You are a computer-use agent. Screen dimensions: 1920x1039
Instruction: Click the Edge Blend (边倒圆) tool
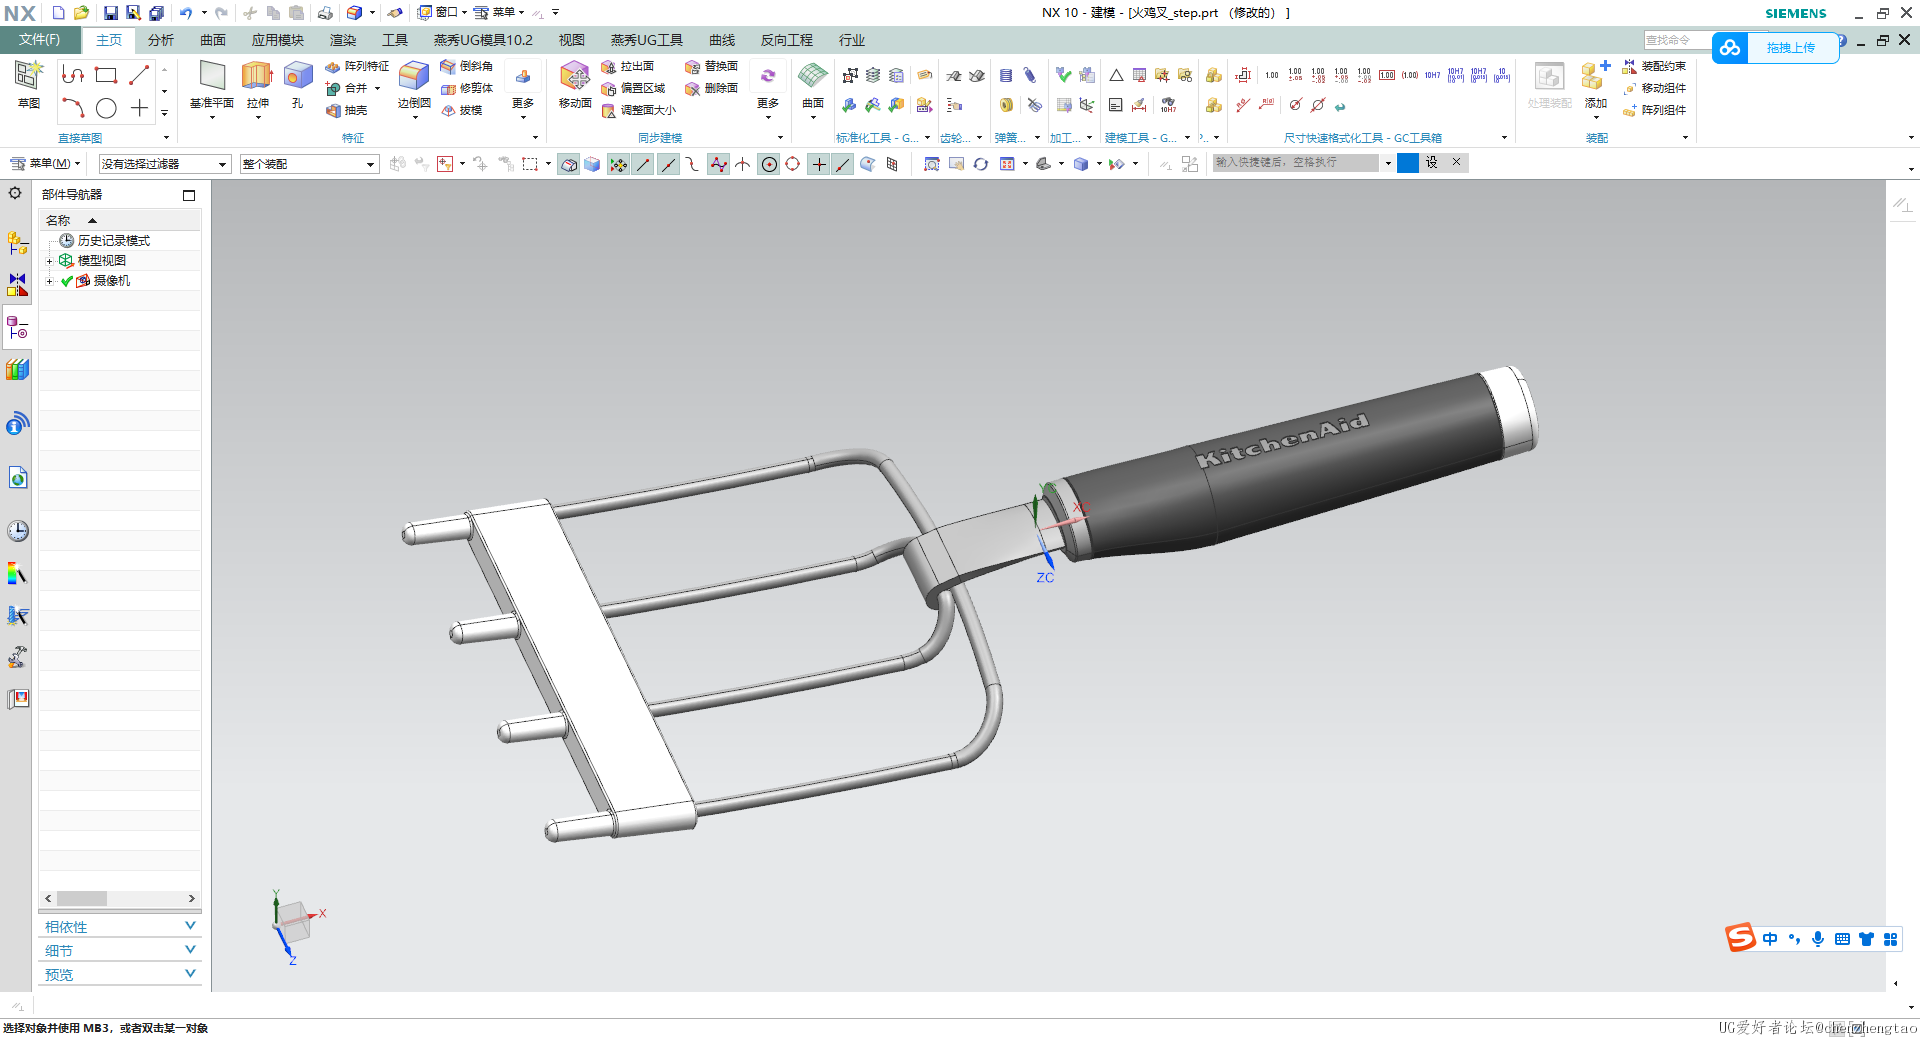point(414,84)
